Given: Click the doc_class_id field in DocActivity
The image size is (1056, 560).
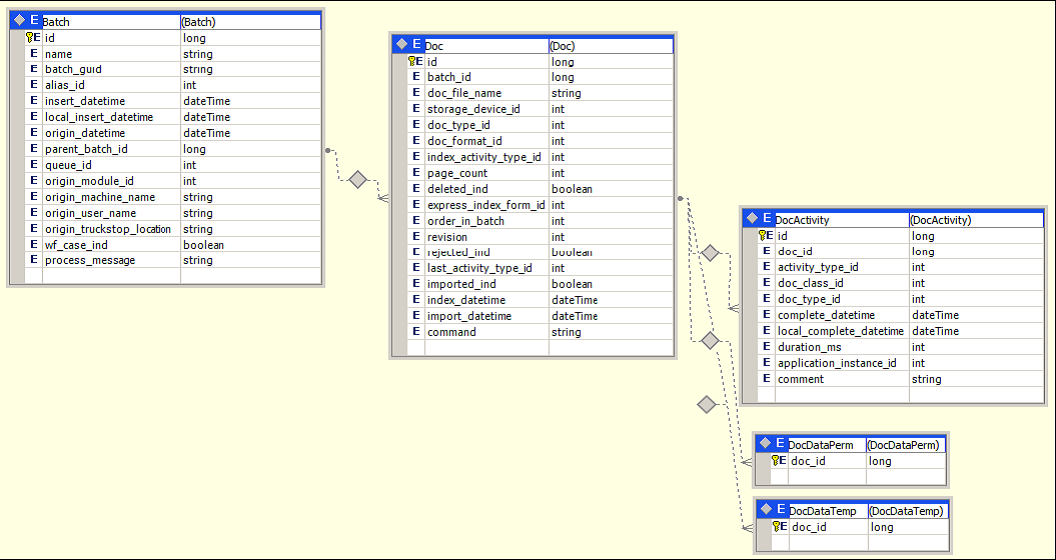Looking at the screenshot, I should [843, 283].
